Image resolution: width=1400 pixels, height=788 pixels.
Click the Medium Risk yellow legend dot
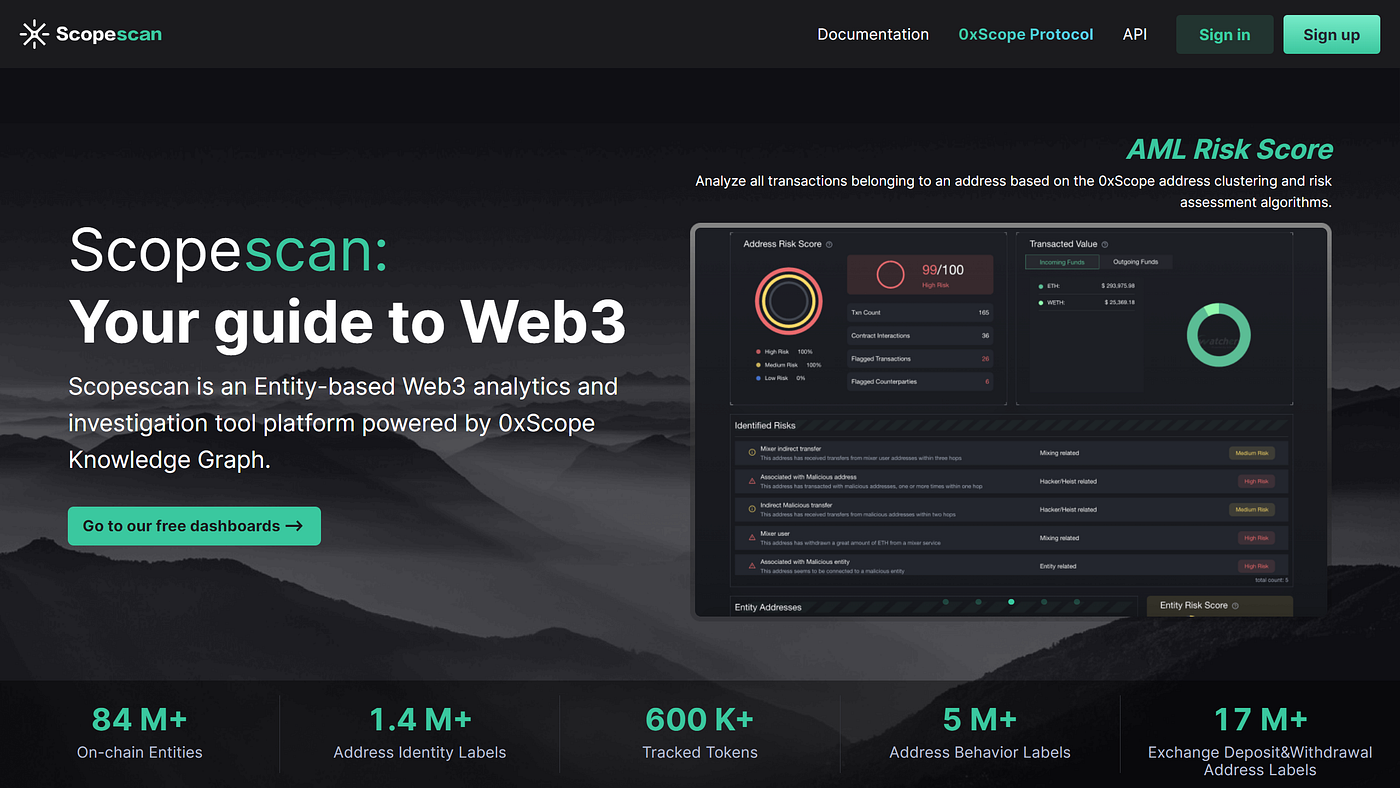coord(758,365)
